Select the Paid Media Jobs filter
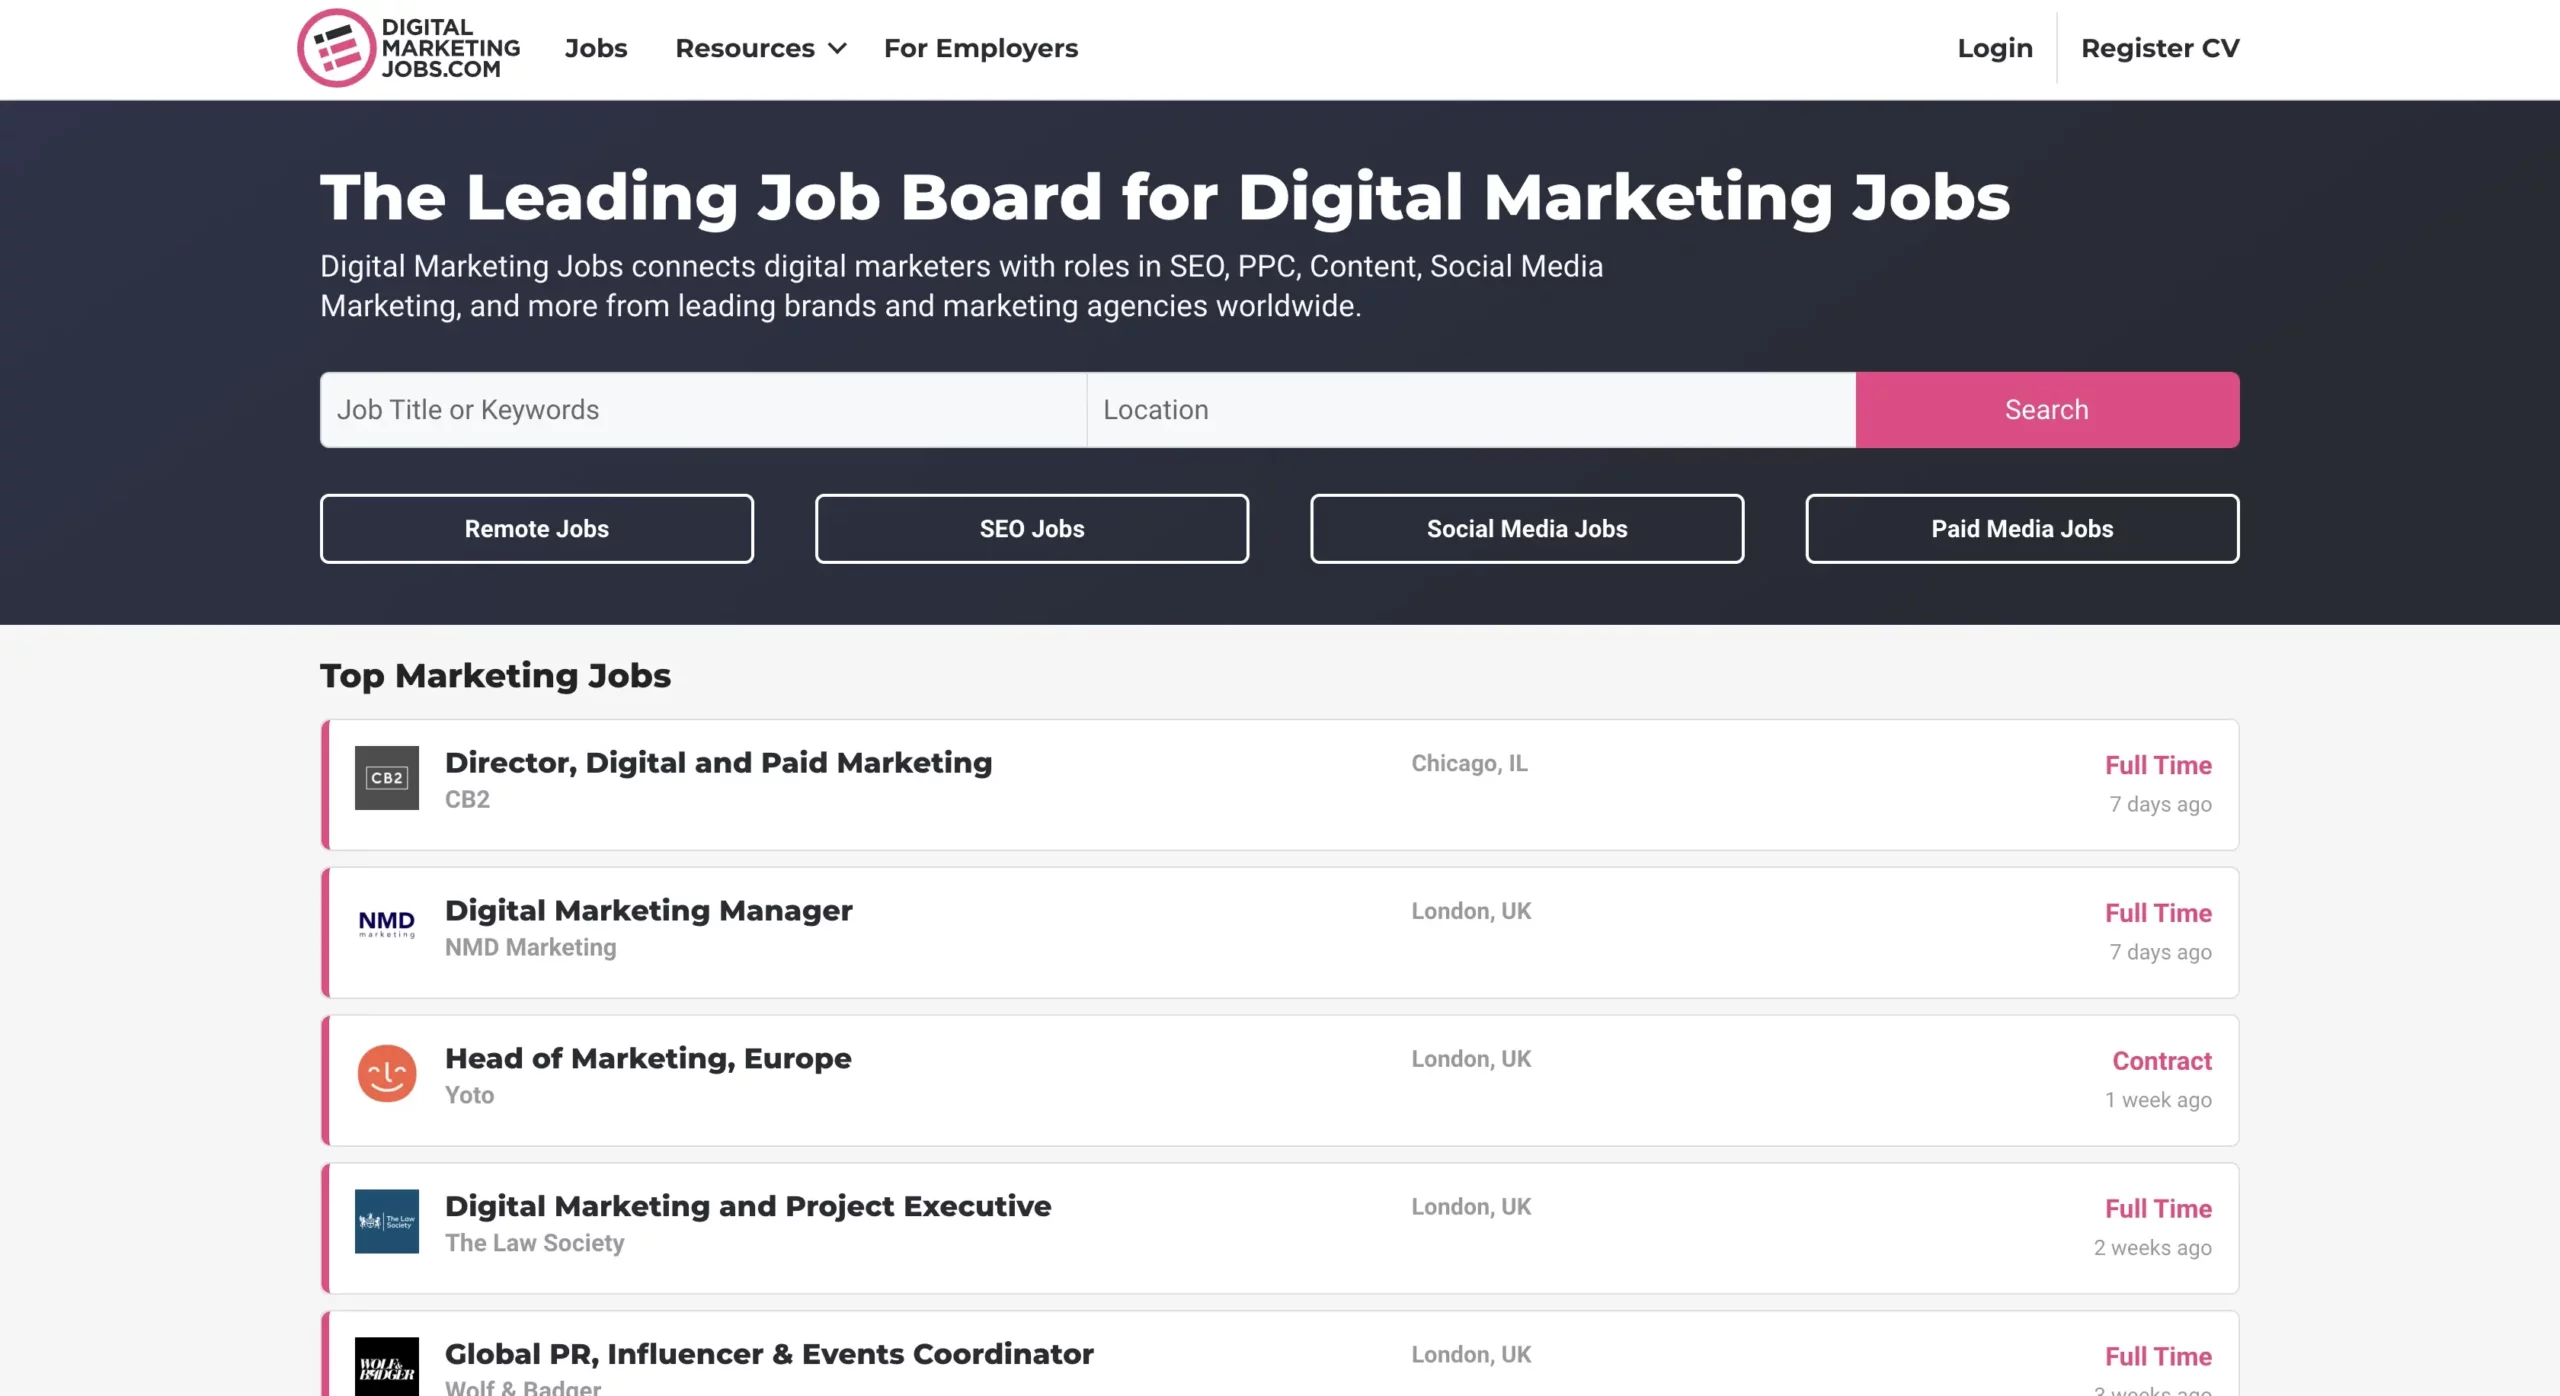The width and height of the screenshot is (2560, 1396). pos(2021,528)
